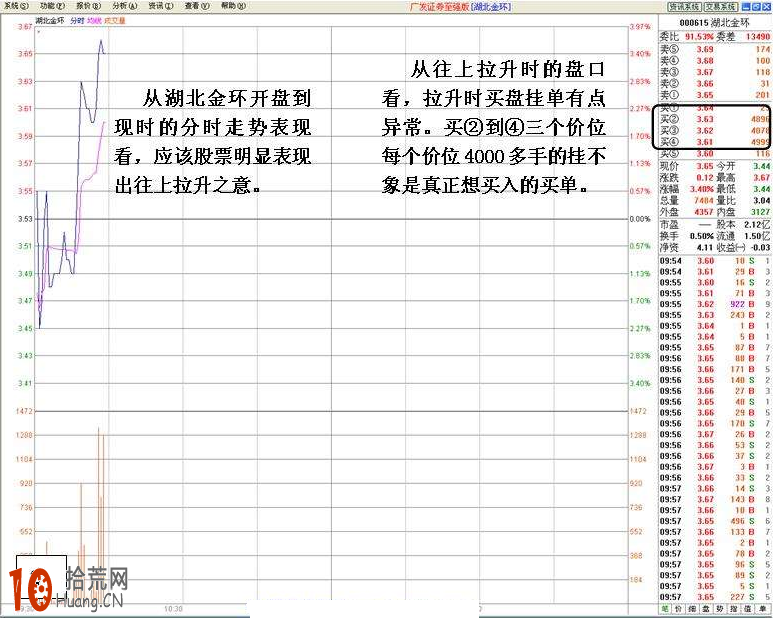Screen dimensions: 773x618
Task: Select the 买⑤ 3.60 order row
Action: click(x=715, y=154)
